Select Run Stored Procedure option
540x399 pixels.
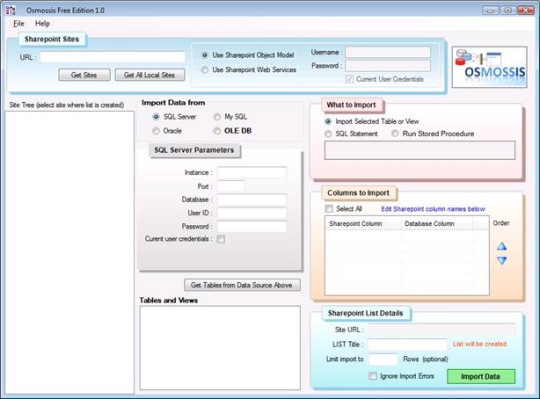395,134
